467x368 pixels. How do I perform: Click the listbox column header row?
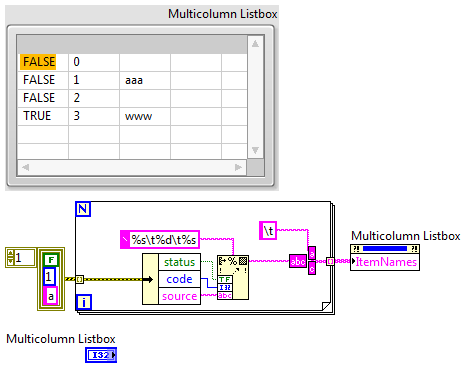point(132,45)
